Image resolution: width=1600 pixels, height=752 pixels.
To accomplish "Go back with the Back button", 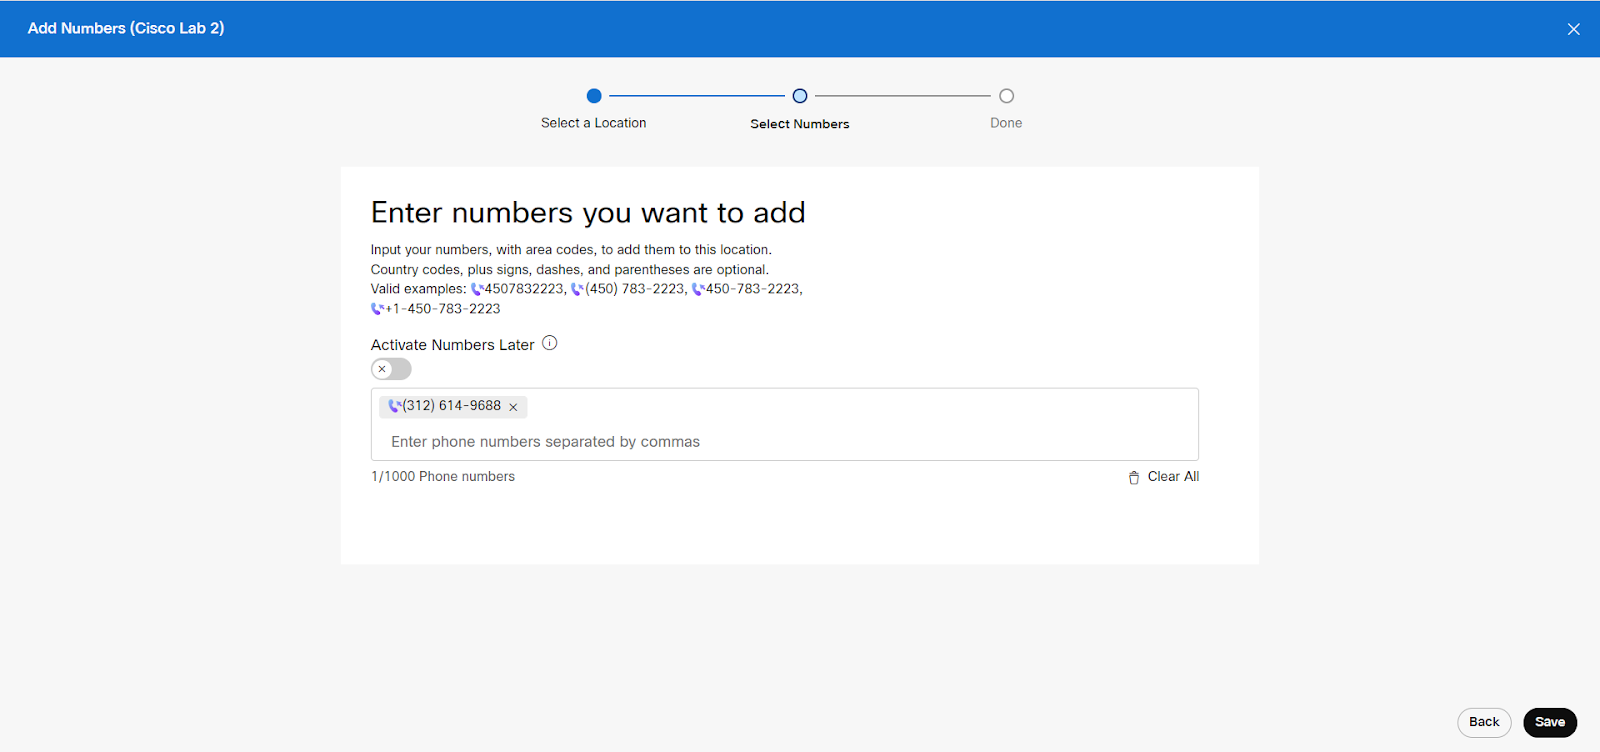I will tap(1484, 722).
